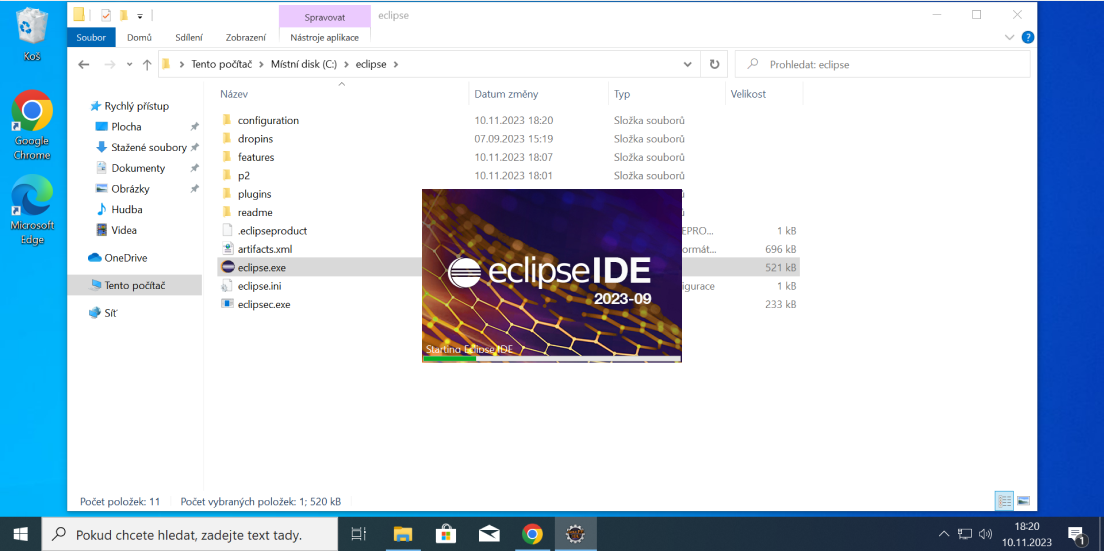Screen dimensions: 1104x551
Task: Open Mail app from the taskbar
Action: click(x=489, y=534)
